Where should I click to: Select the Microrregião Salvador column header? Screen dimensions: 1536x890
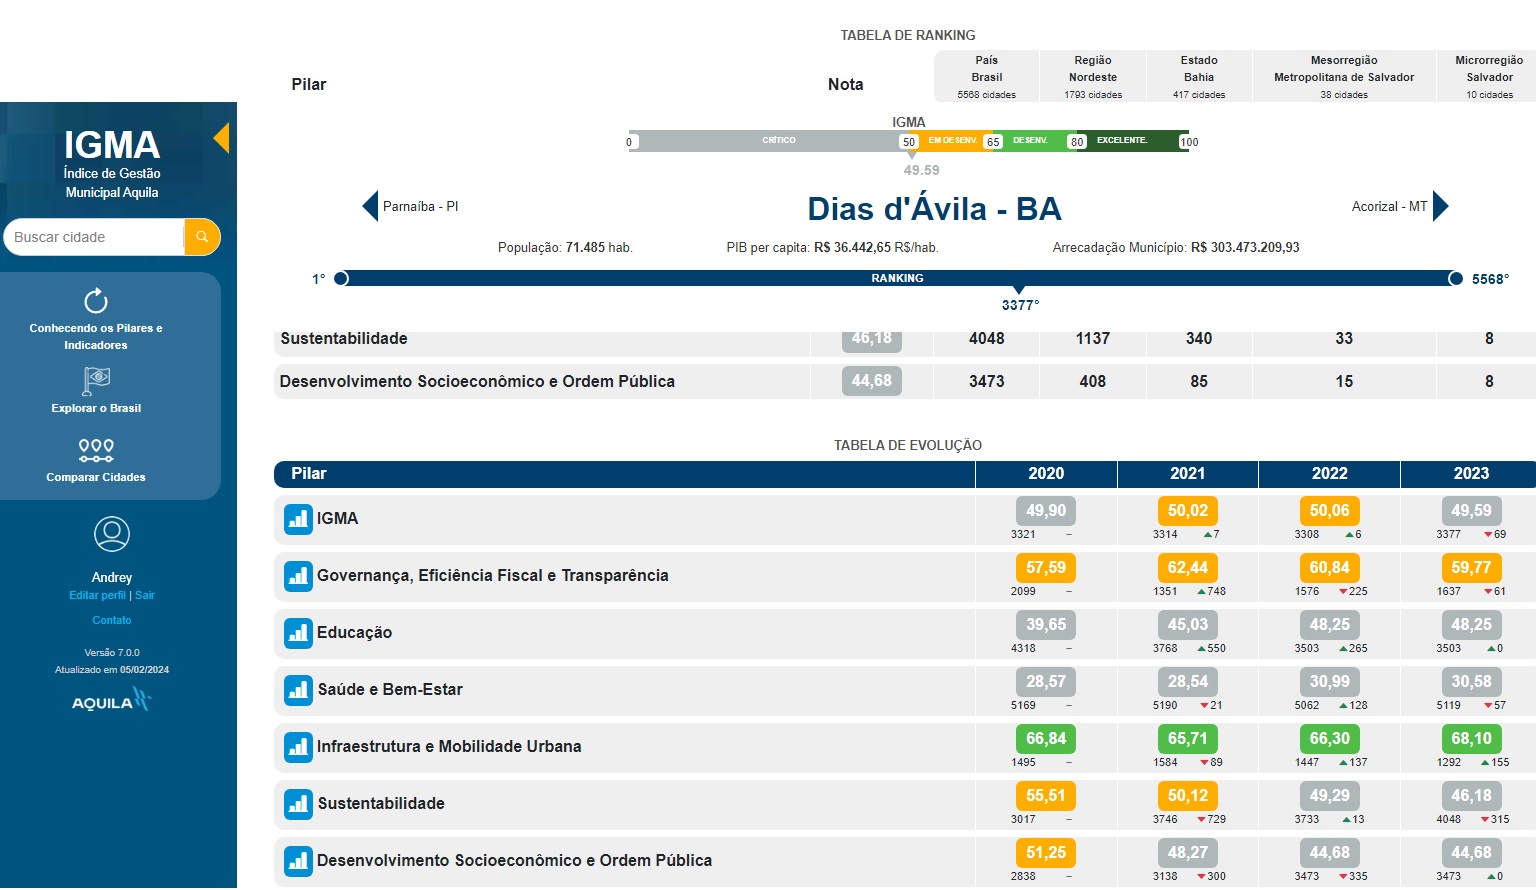(x=1489, y=77)
